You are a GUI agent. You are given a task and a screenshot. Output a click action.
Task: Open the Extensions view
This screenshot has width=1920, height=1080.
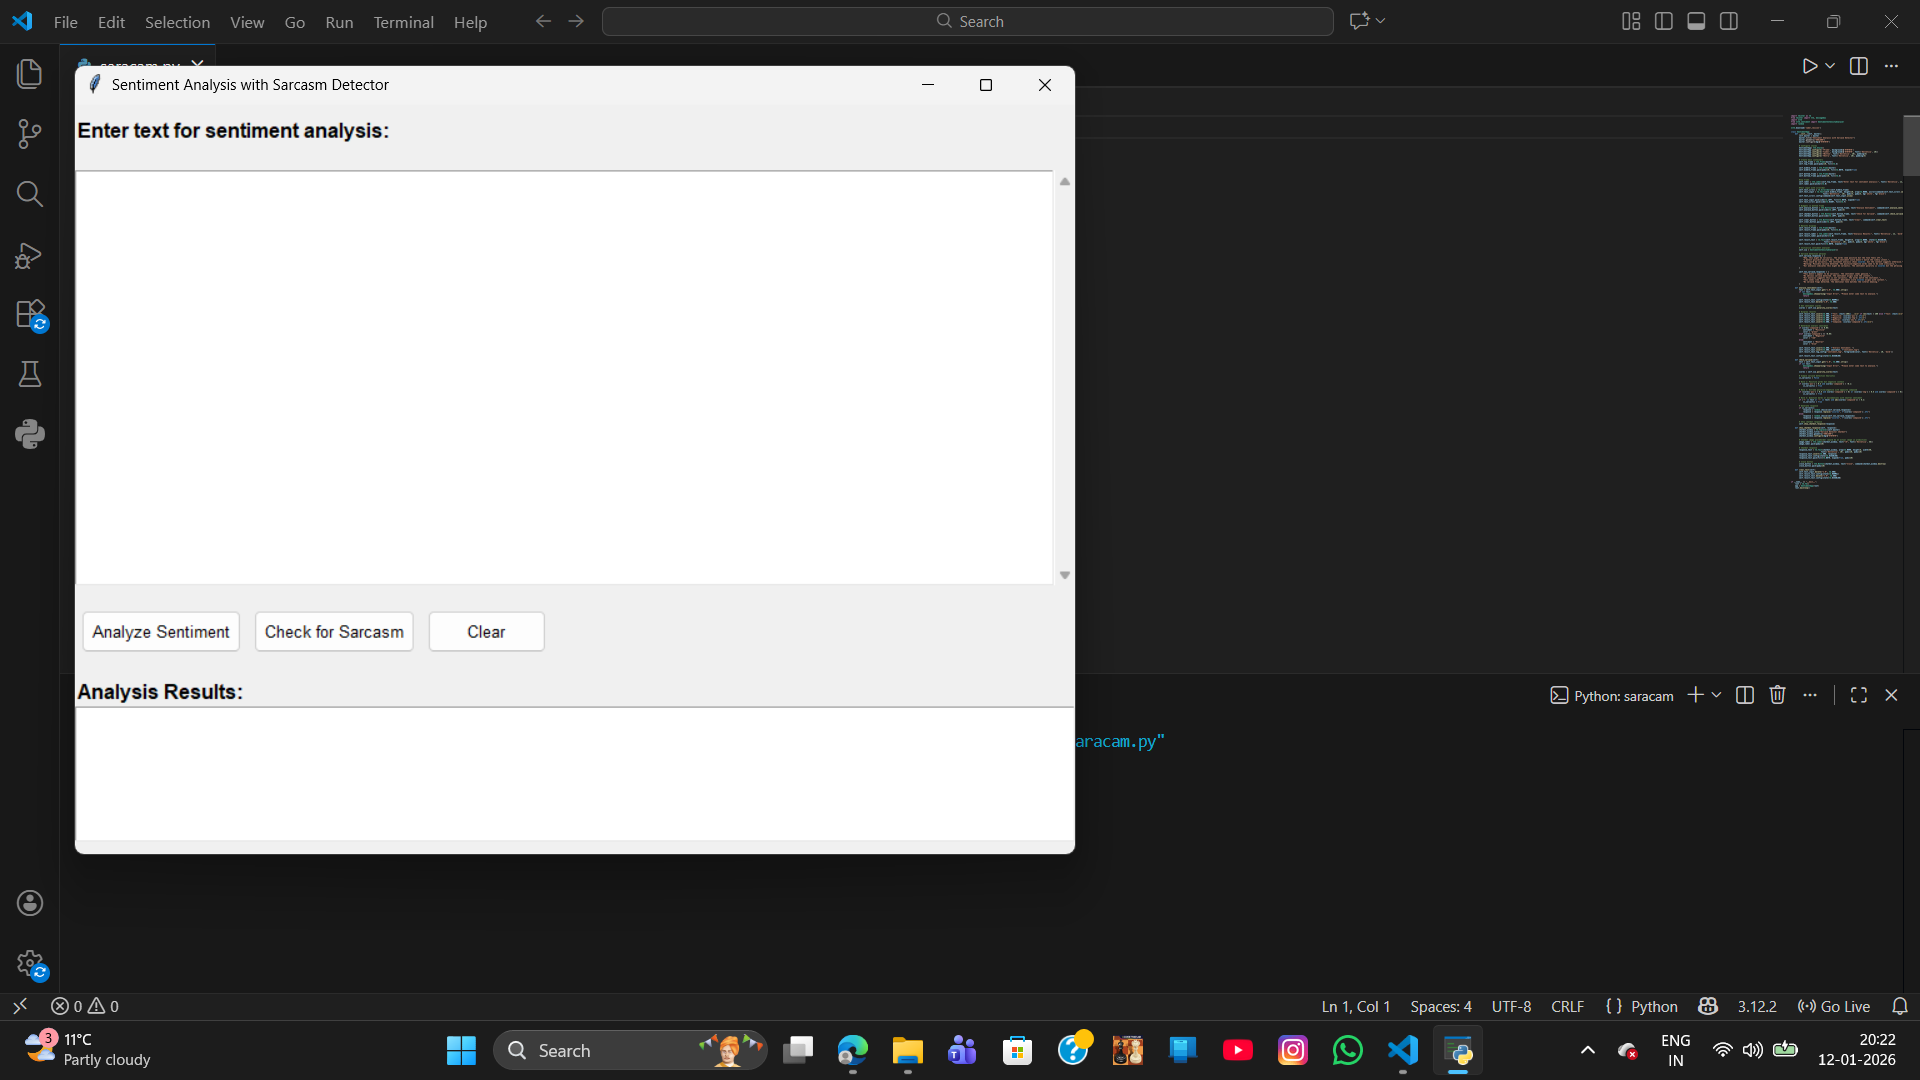coord(29,313)
